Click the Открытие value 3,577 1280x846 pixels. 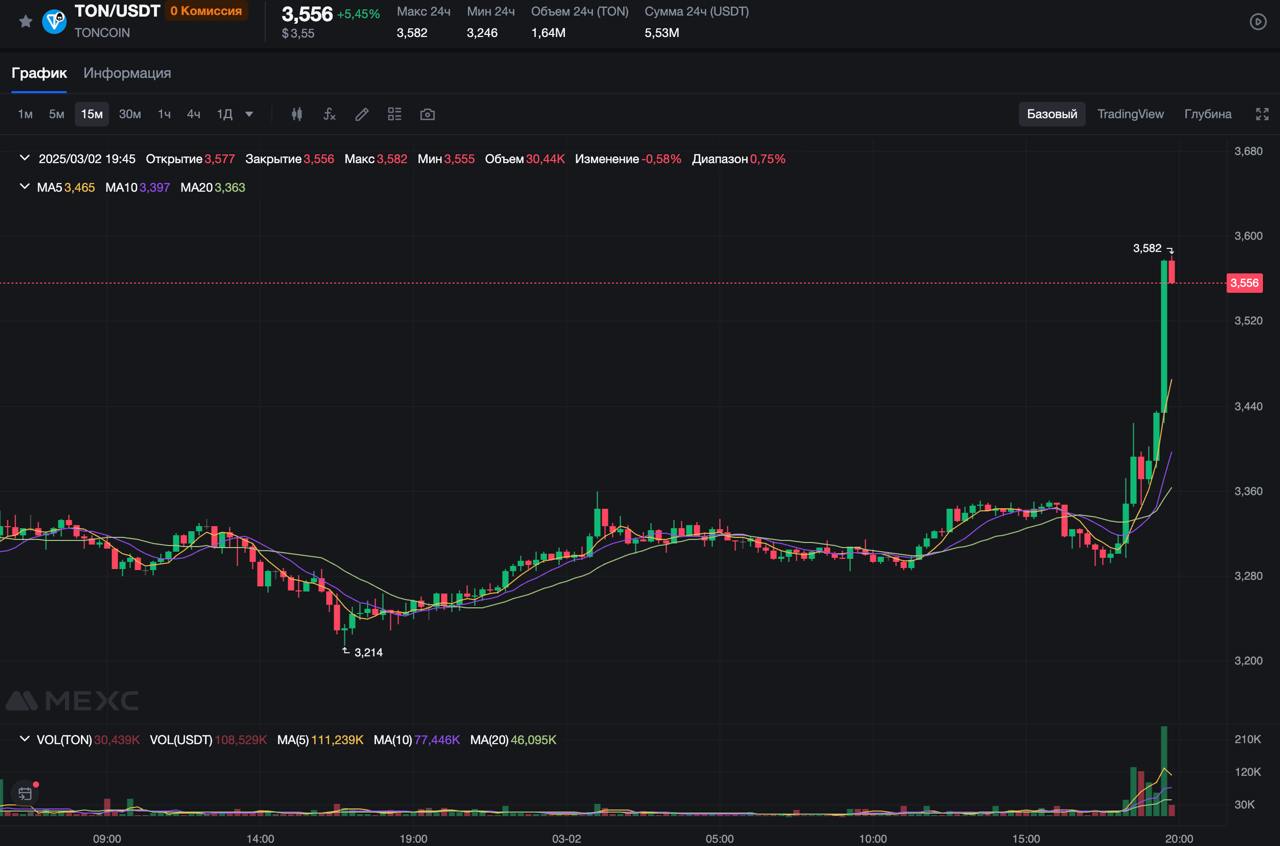219,159
